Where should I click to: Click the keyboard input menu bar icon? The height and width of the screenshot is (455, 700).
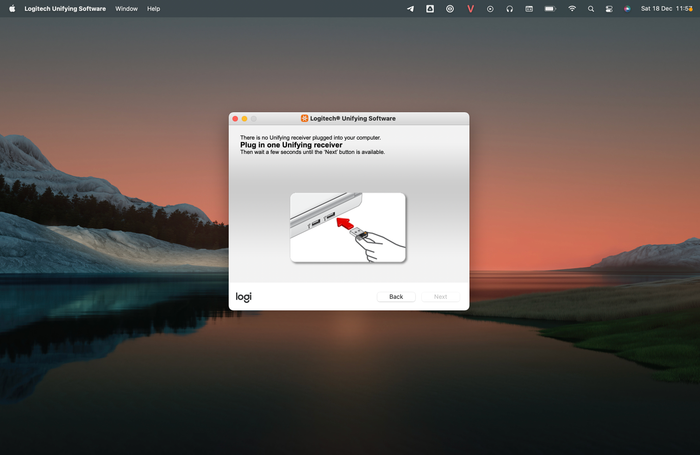click(529, 8)
